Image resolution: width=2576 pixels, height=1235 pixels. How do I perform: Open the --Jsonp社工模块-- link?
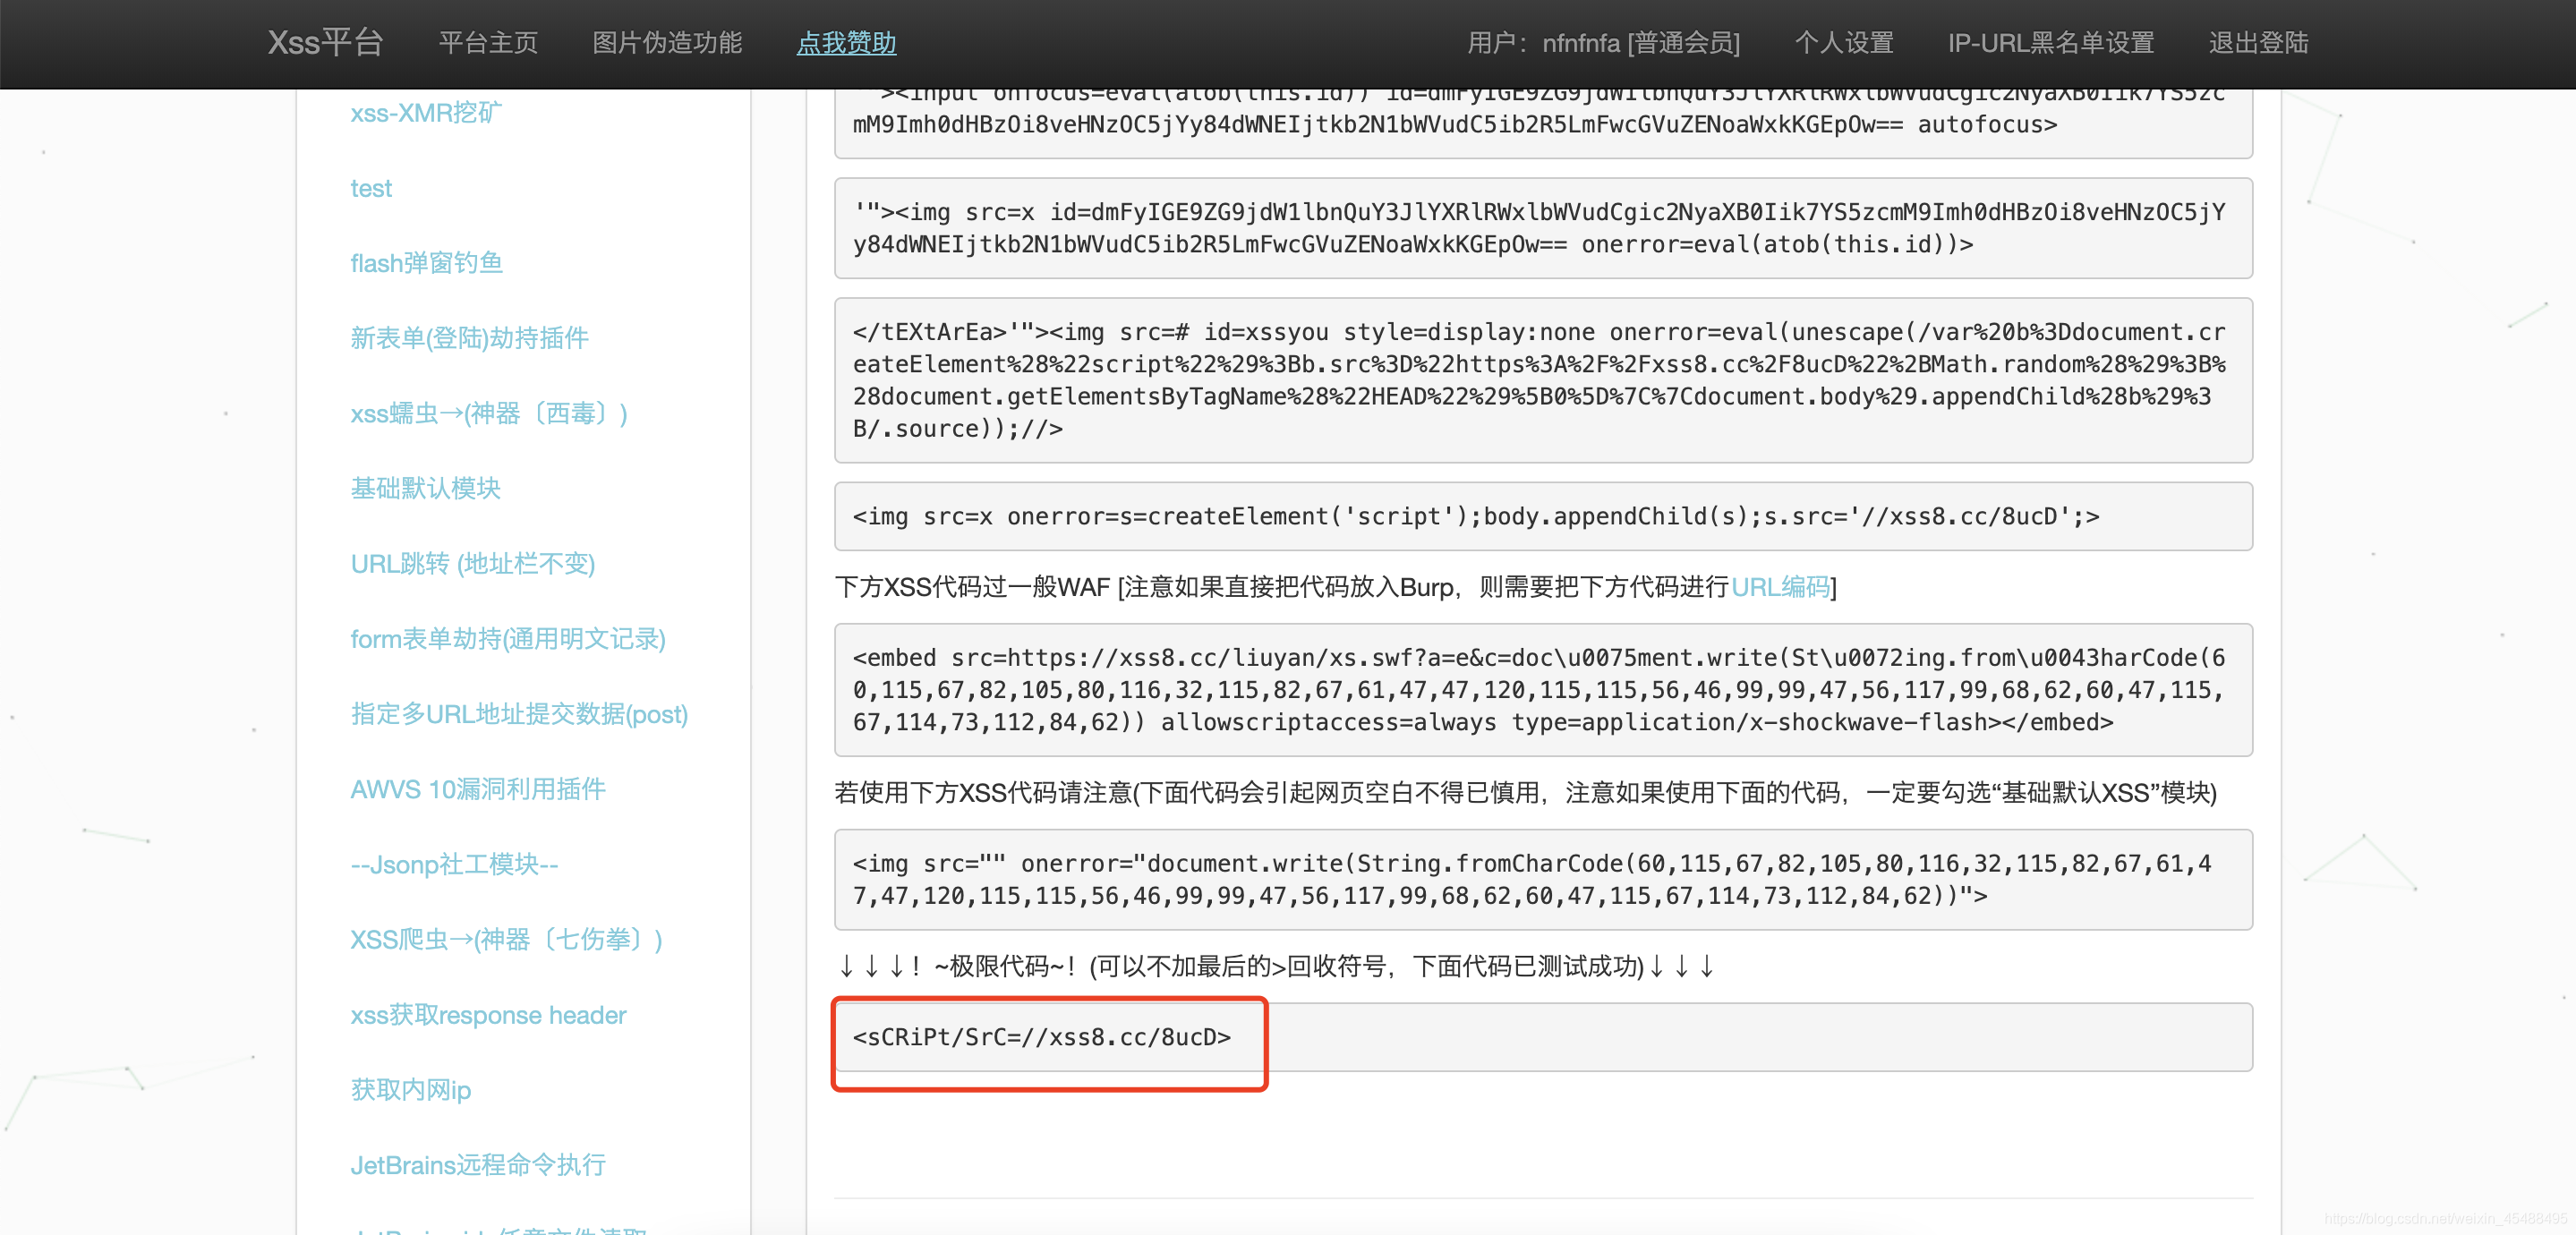[x=454, y=864]
